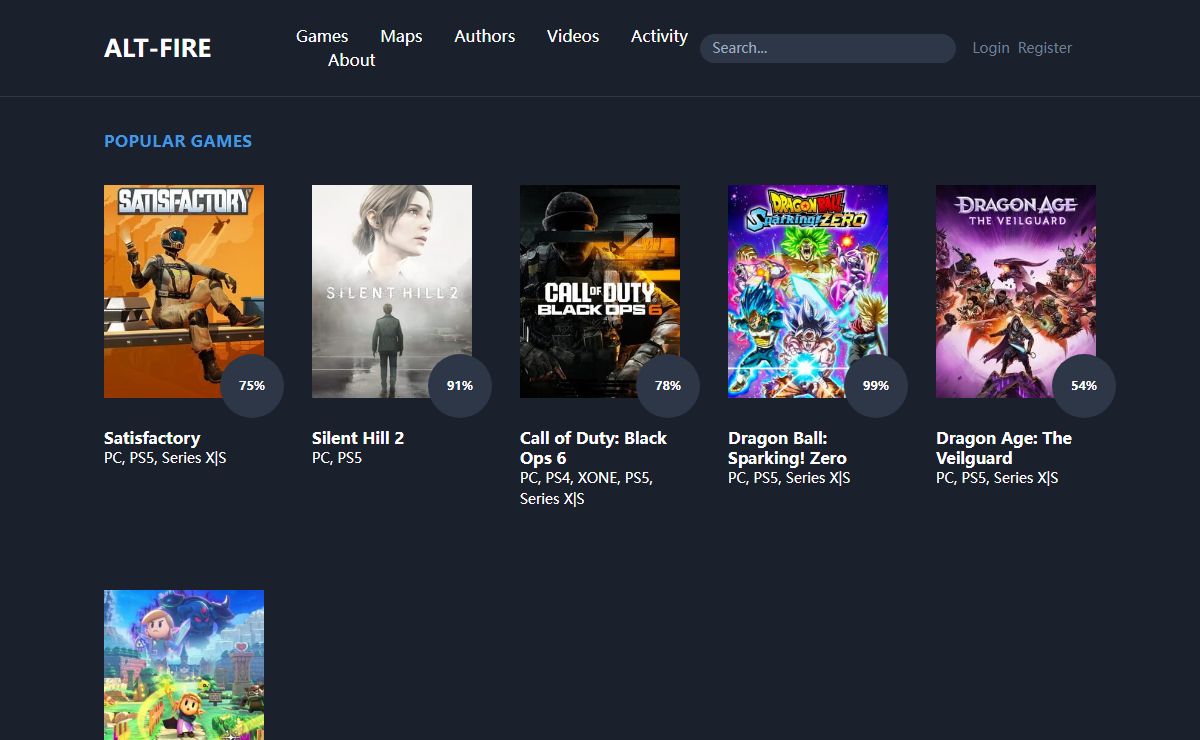Select Dragon Ball platforms text

(x=789, y=478)
